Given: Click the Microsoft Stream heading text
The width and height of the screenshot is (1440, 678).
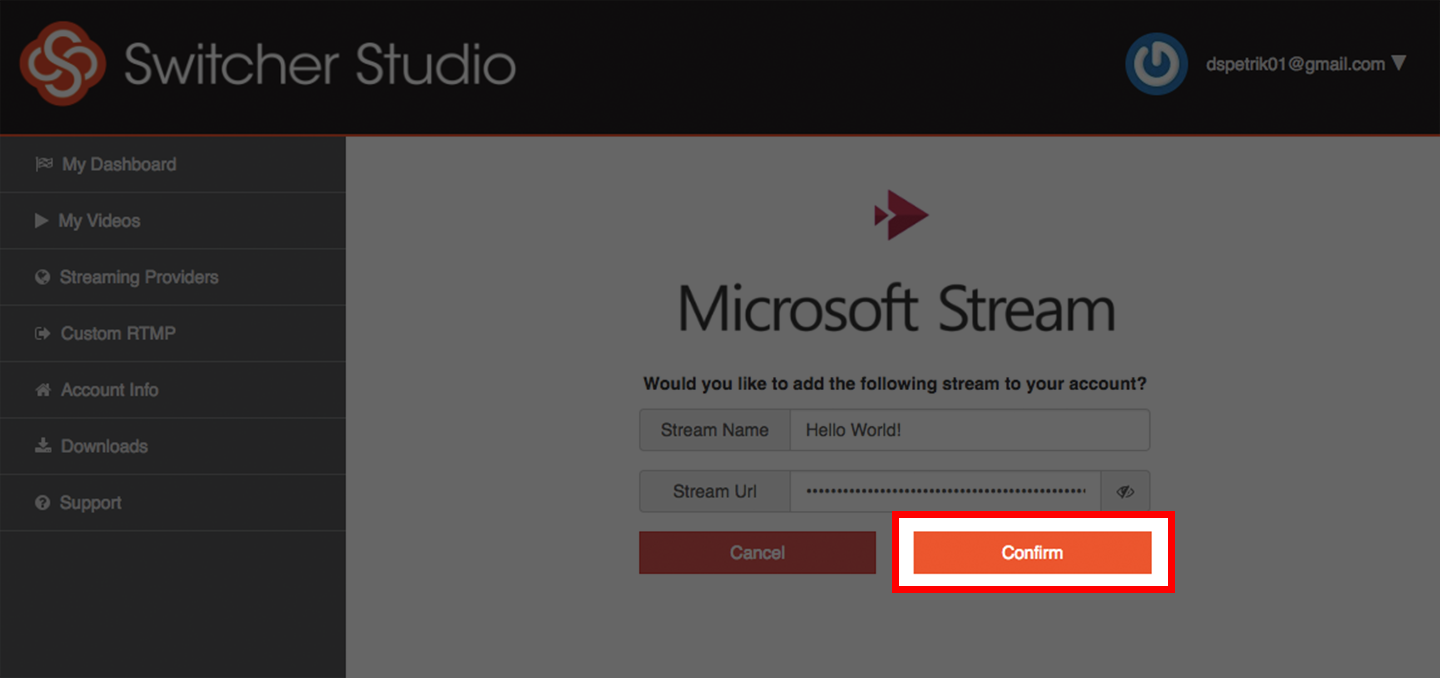Looking at the screenshot, I should click(x=896, y=307).
